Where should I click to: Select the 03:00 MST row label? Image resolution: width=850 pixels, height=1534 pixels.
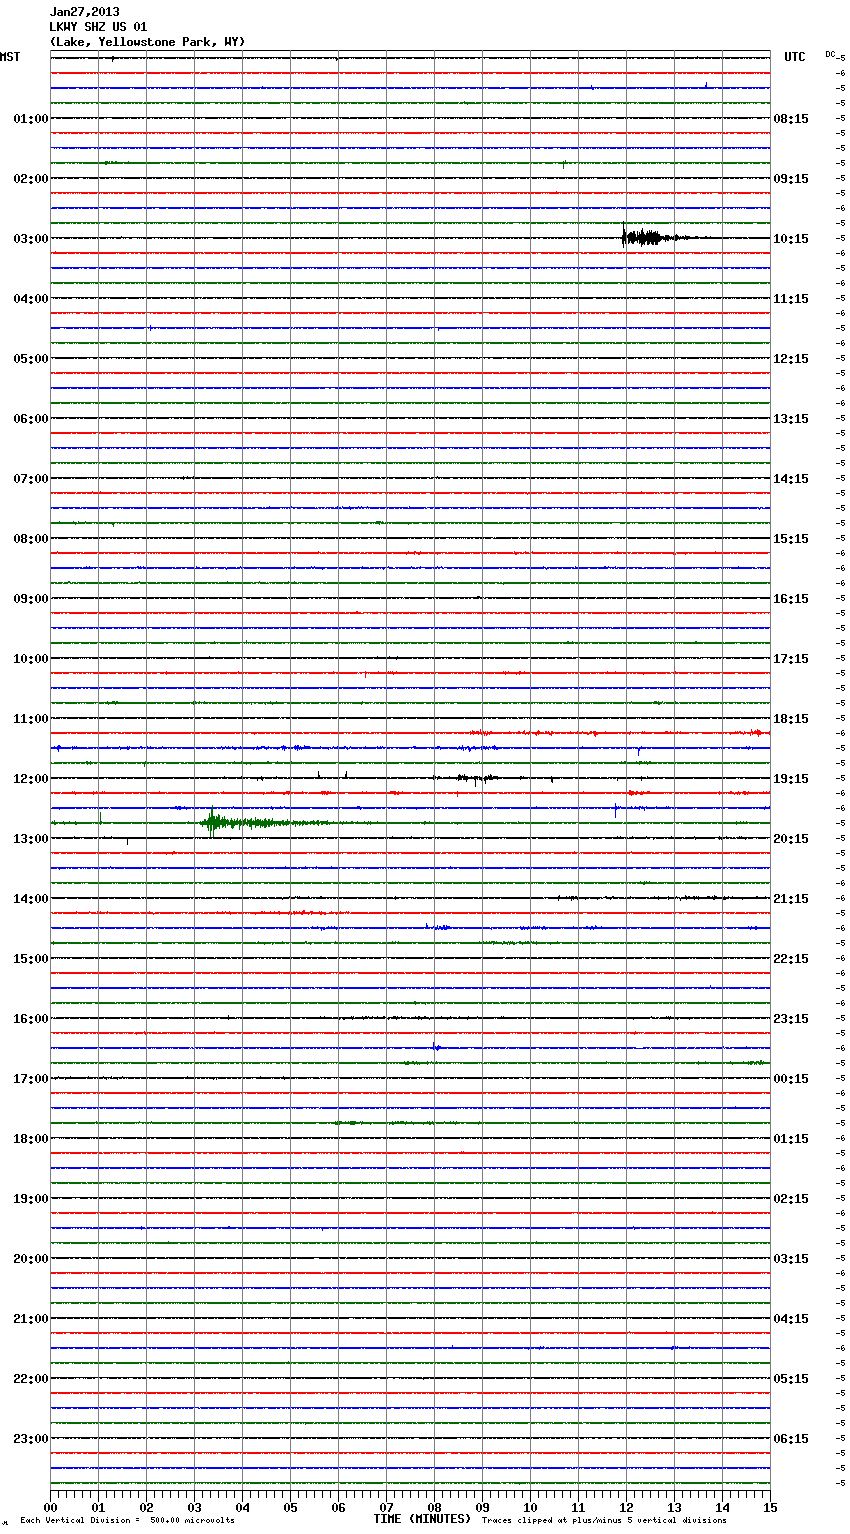(x=30, y=239)
